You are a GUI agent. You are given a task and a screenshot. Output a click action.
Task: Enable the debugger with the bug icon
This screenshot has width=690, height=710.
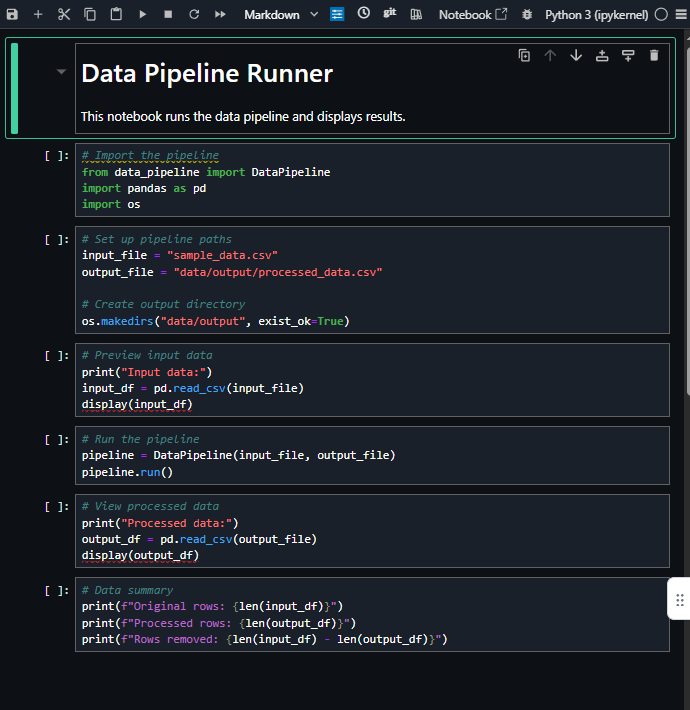pyautogui.click(x=527, y=14)
